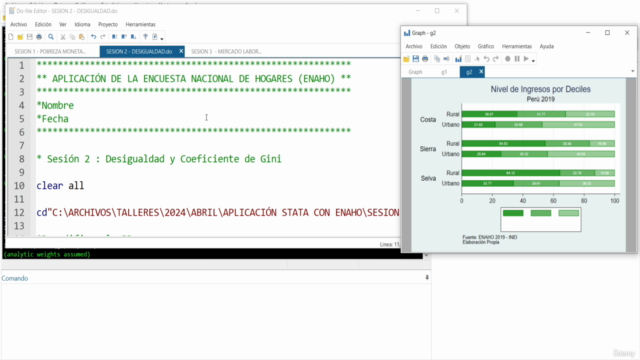Paste with the clipboard icon in Do-file Editor
The image size is (640, 360).
point(82,37)
